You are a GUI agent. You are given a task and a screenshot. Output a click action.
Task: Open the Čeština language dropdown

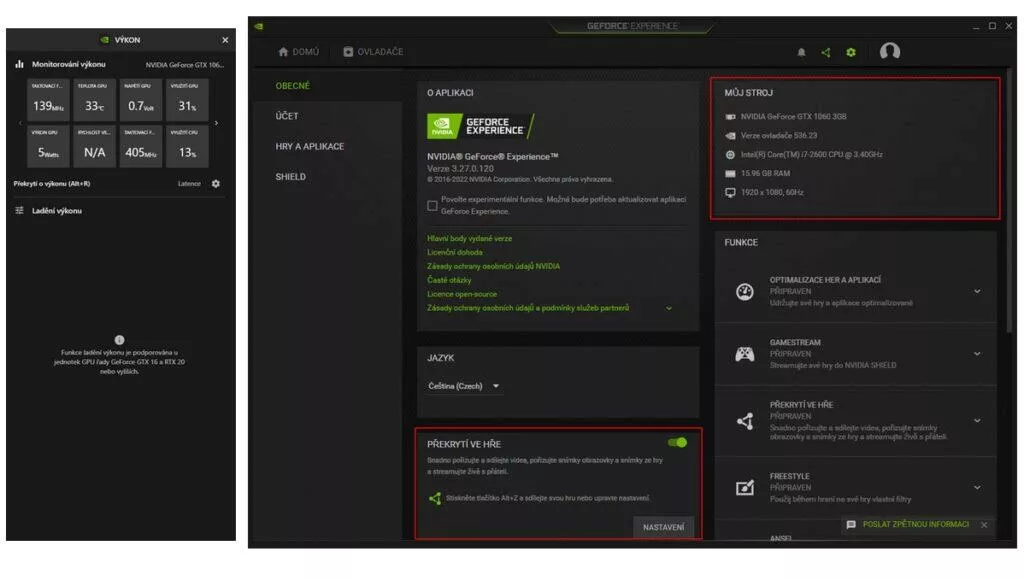tap(464, 386)
